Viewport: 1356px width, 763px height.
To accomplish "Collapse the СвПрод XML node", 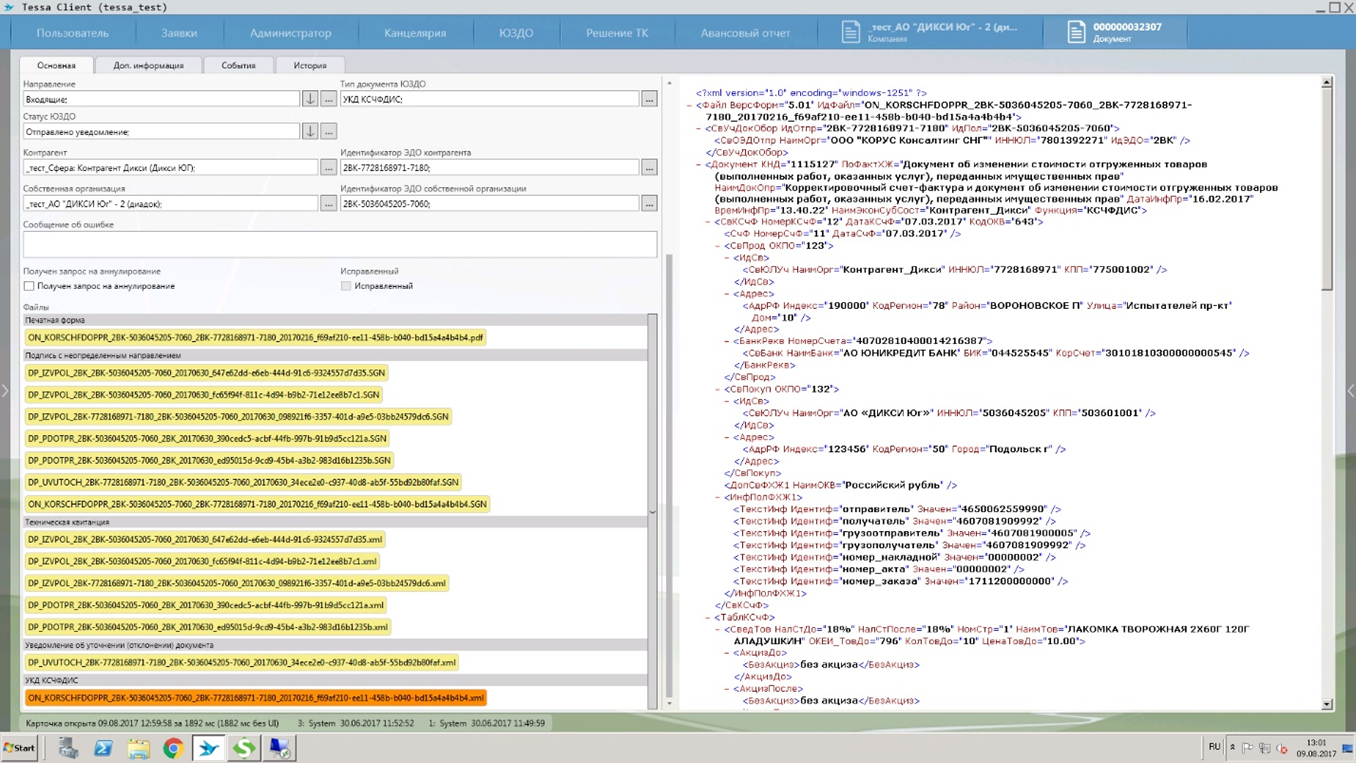I will point(719,246).
